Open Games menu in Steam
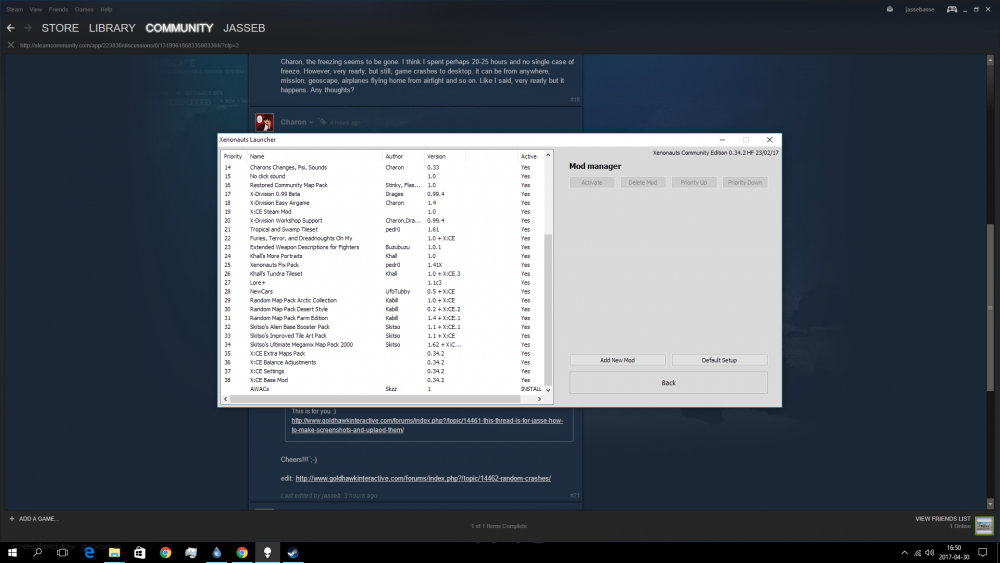The image size is (1000, 563). pos(84,10)
